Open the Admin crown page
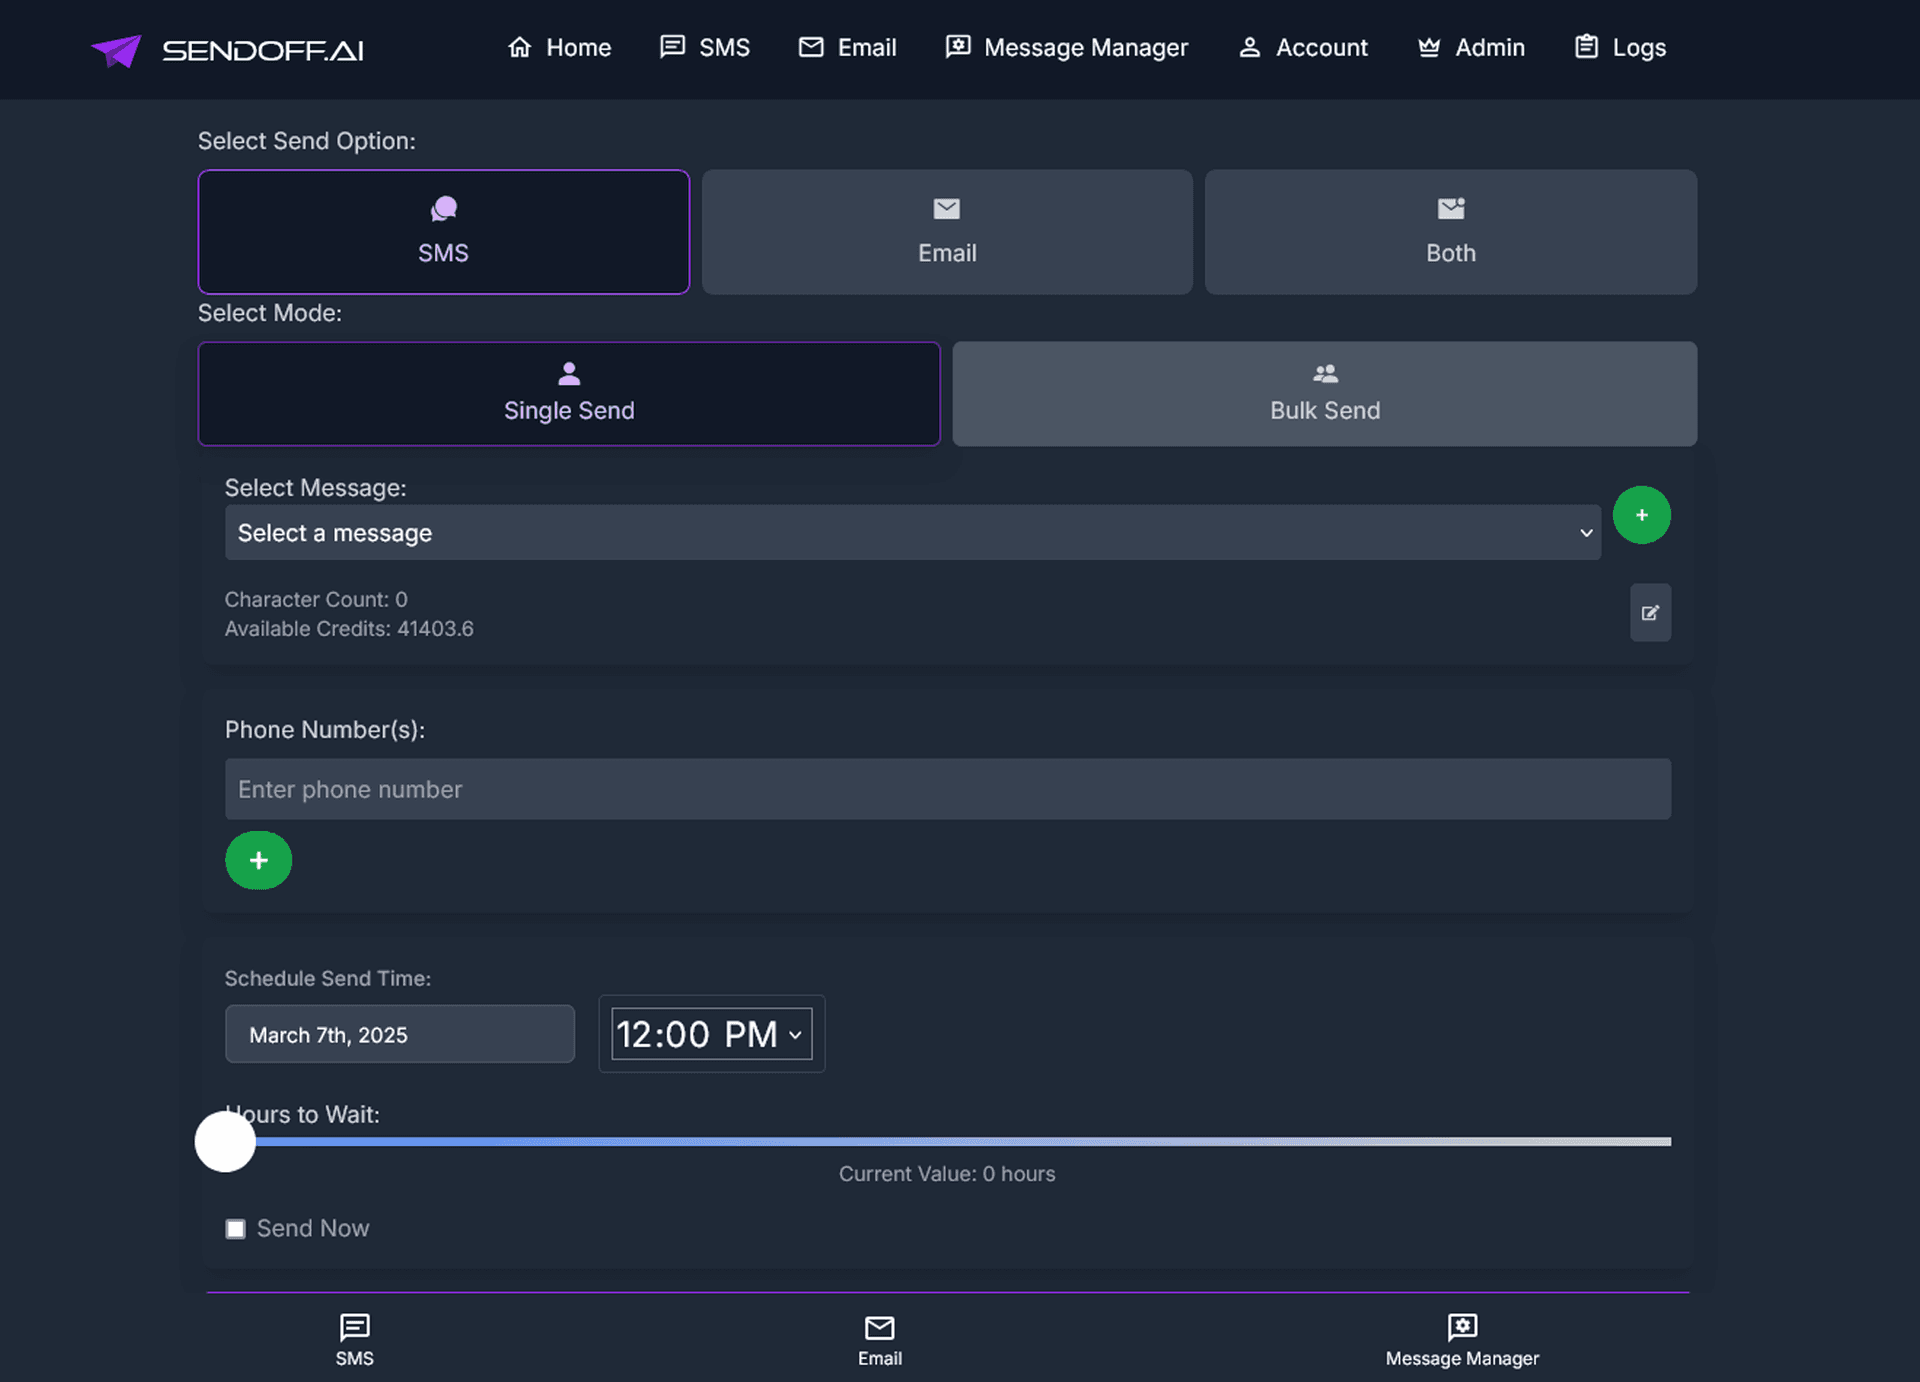This screenshot has width=1920, height=1382. 1471,47
